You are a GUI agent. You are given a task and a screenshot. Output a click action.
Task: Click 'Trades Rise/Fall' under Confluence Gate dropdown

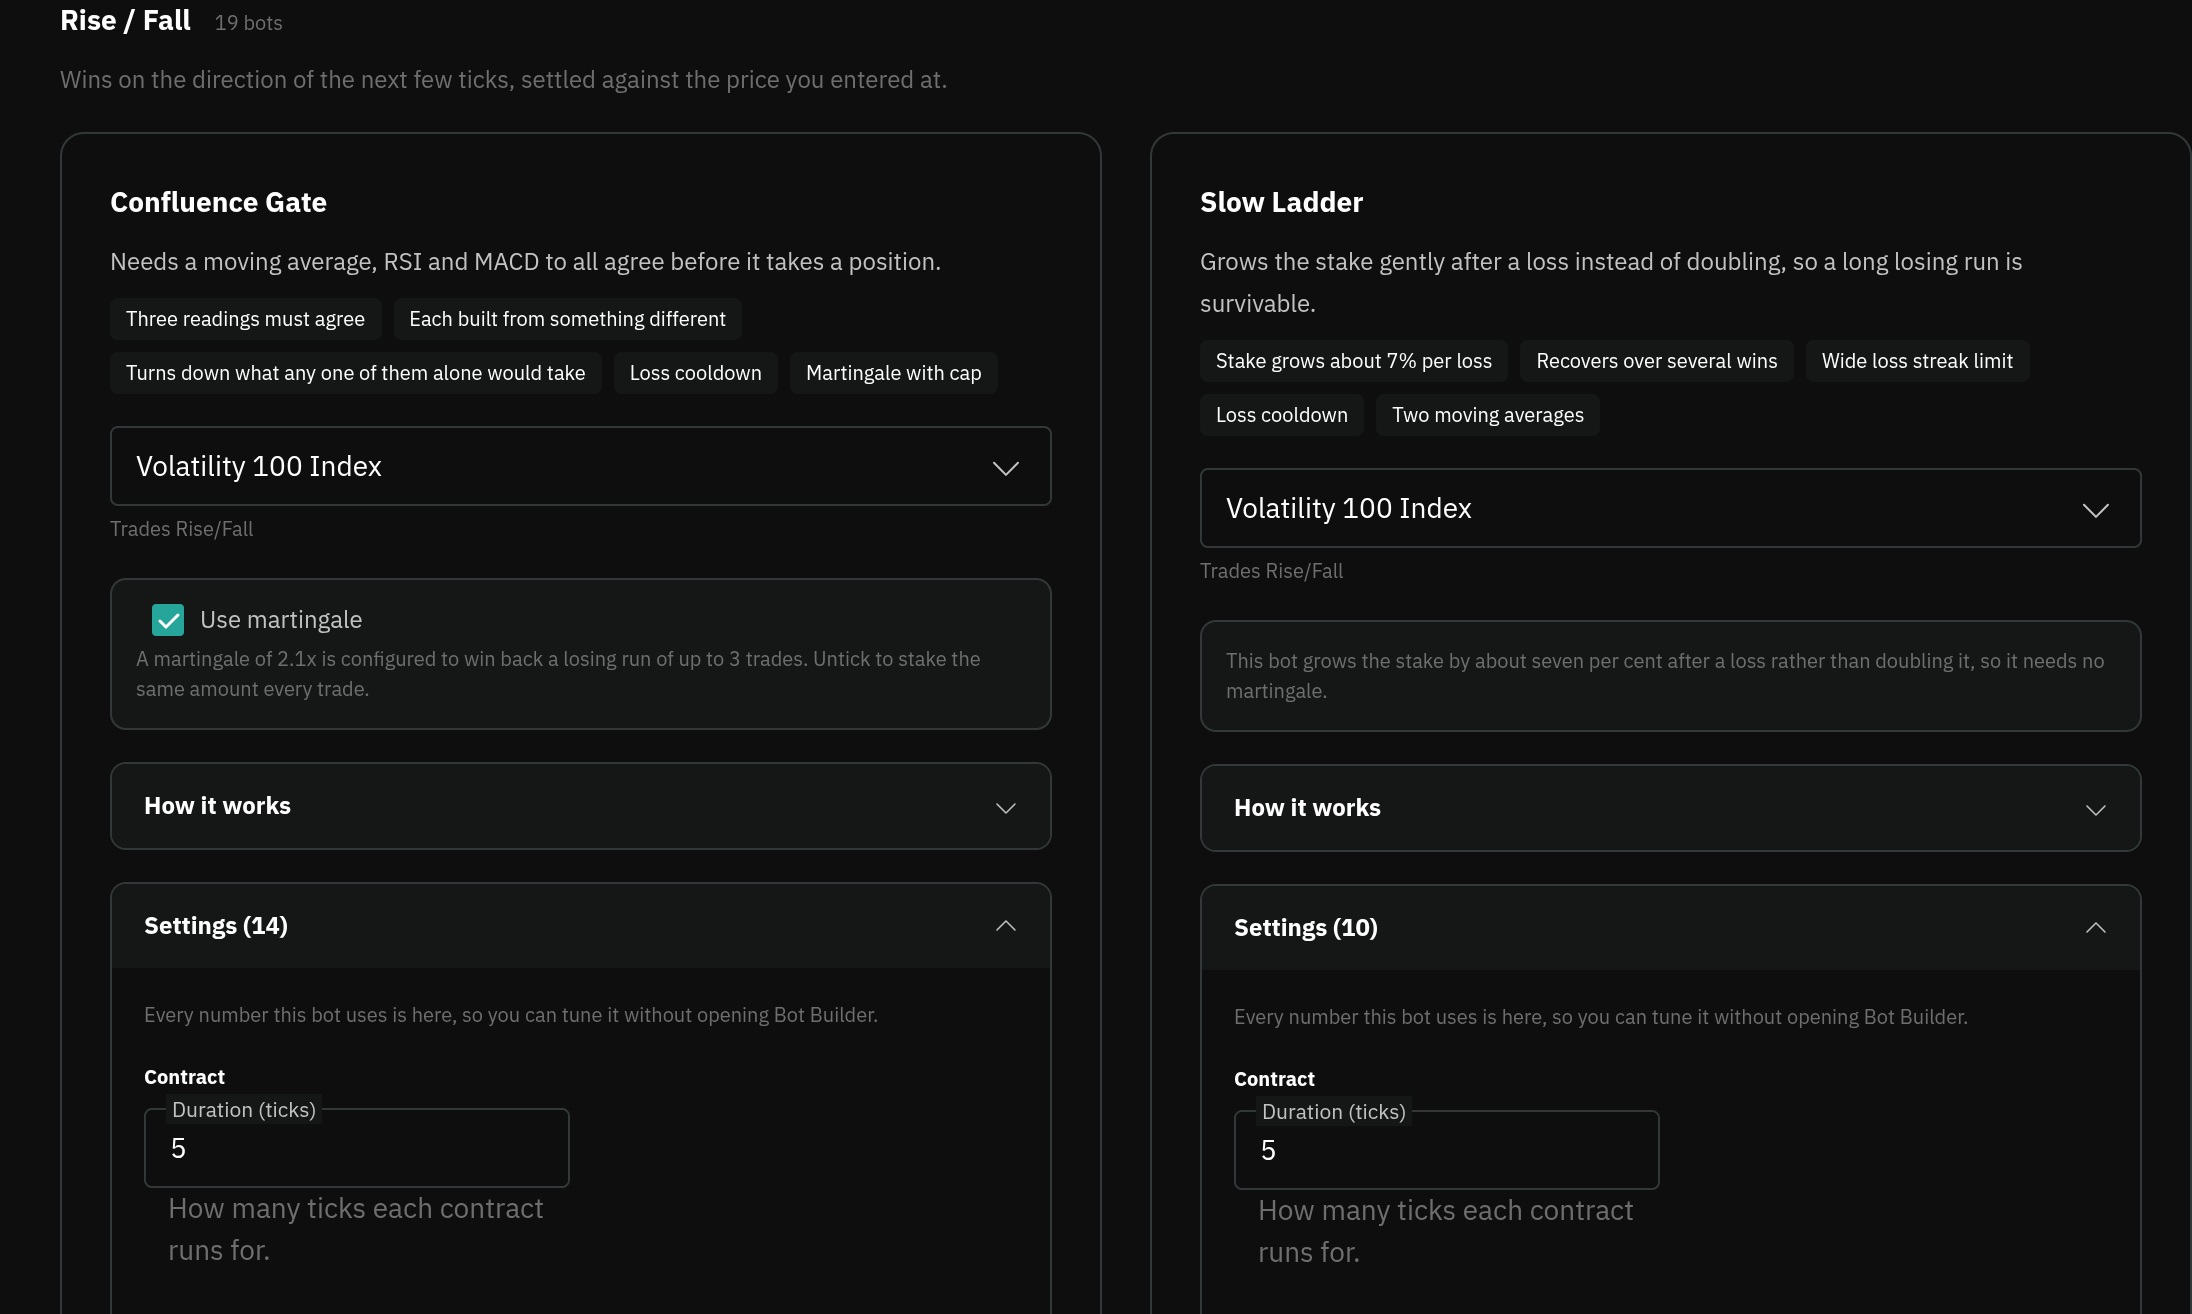tap(182, 529)
